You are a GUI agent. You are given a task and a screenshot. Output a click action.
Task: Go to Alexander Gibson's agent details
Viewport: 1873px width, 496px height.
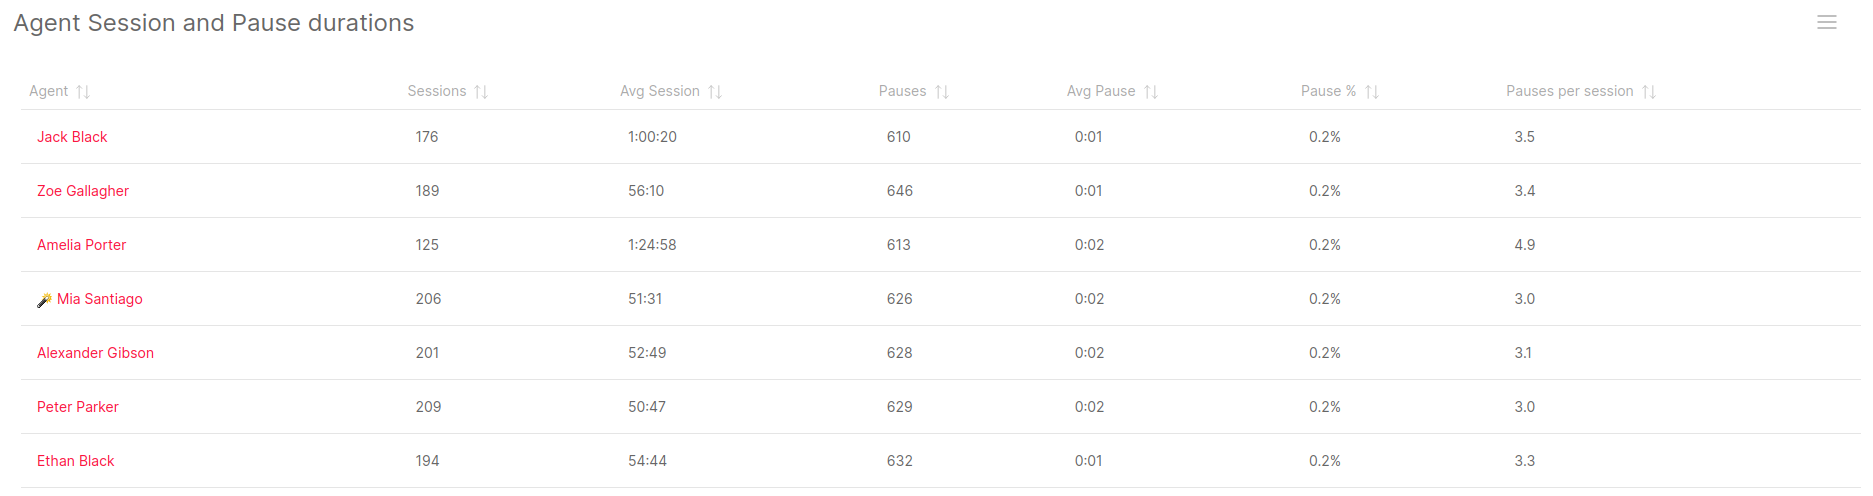tap(95, 353)
